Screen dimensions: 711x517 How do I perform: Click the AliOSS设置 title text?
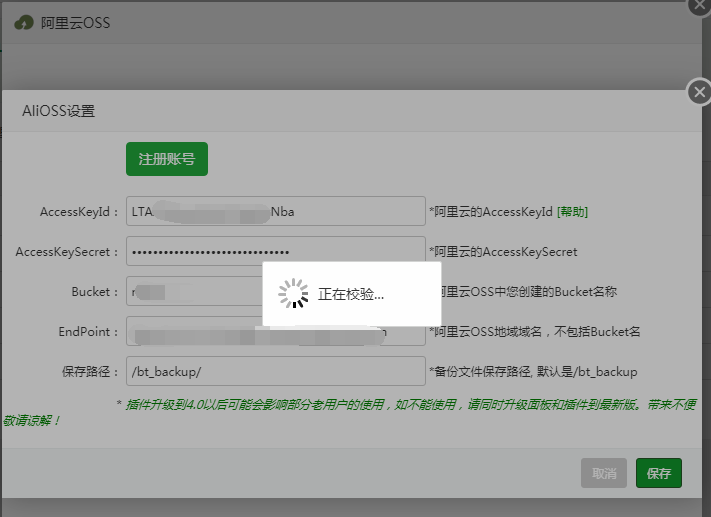(x=58, y=111)
